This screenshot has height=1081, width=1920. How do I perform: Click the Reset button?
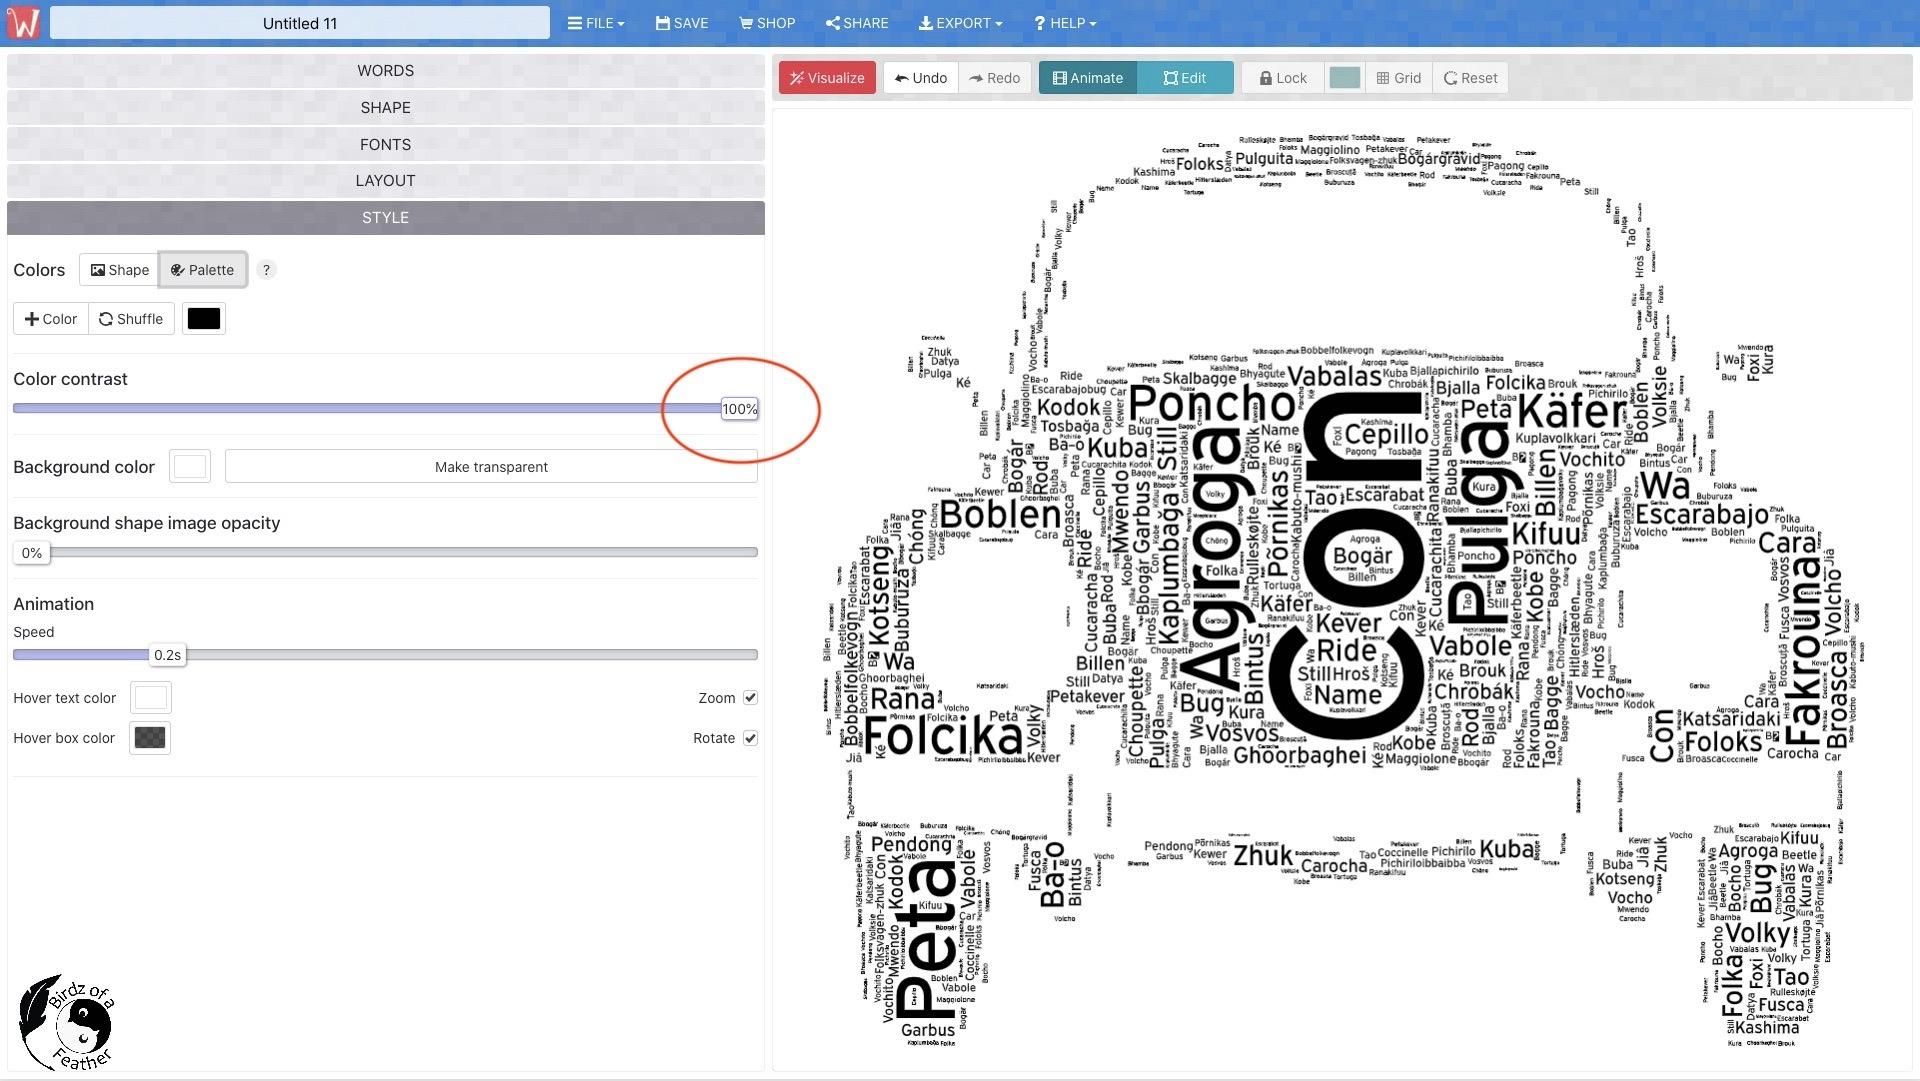pyautogui.click(x=1470, y=78)
